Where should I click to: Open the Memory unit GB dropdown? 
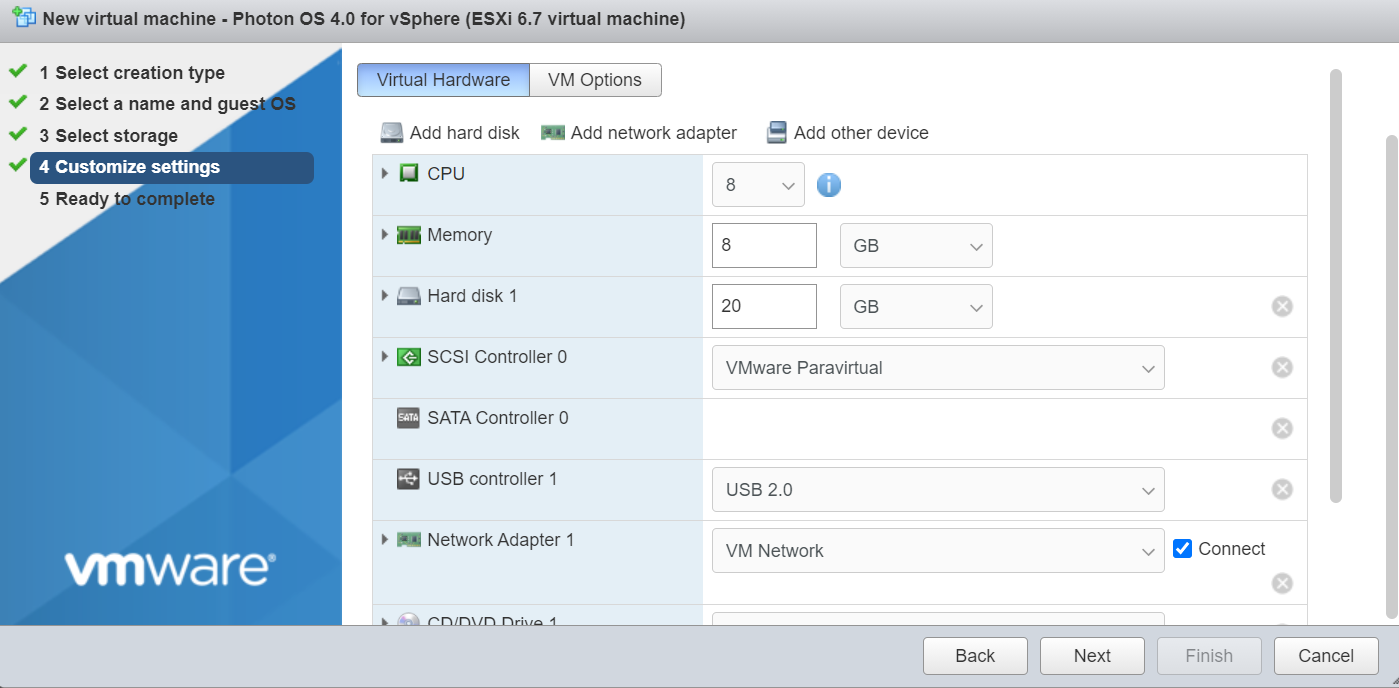click(916, 246)
